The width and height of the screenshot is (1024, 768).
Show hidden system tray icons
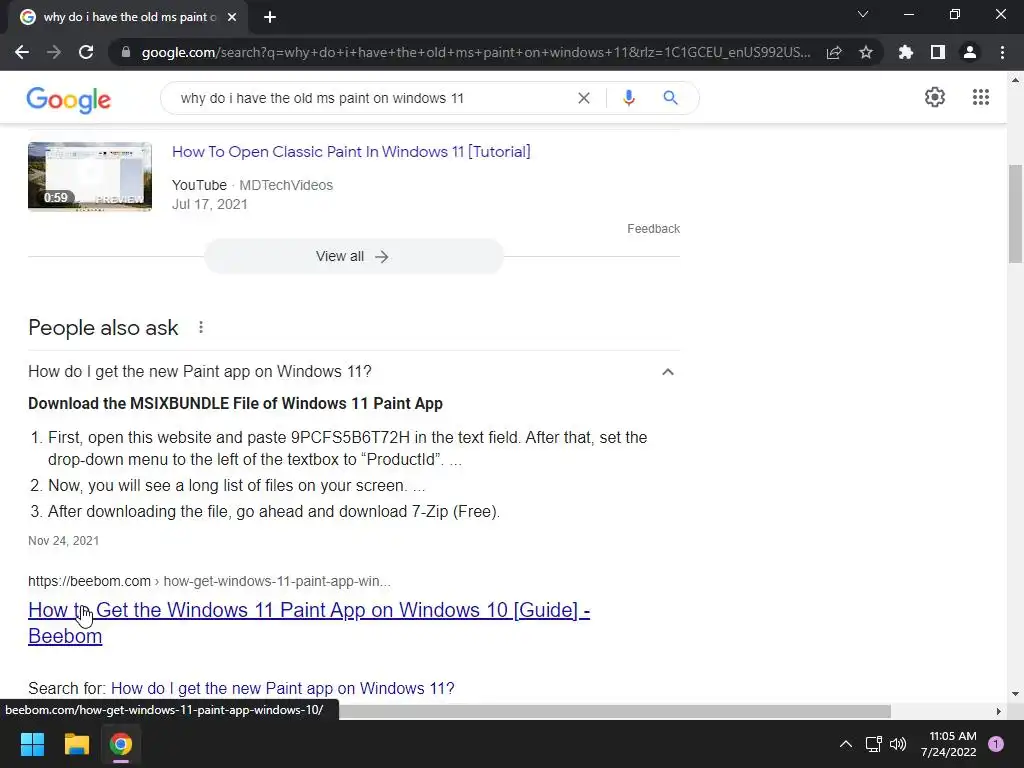click(x=845, y=744)
